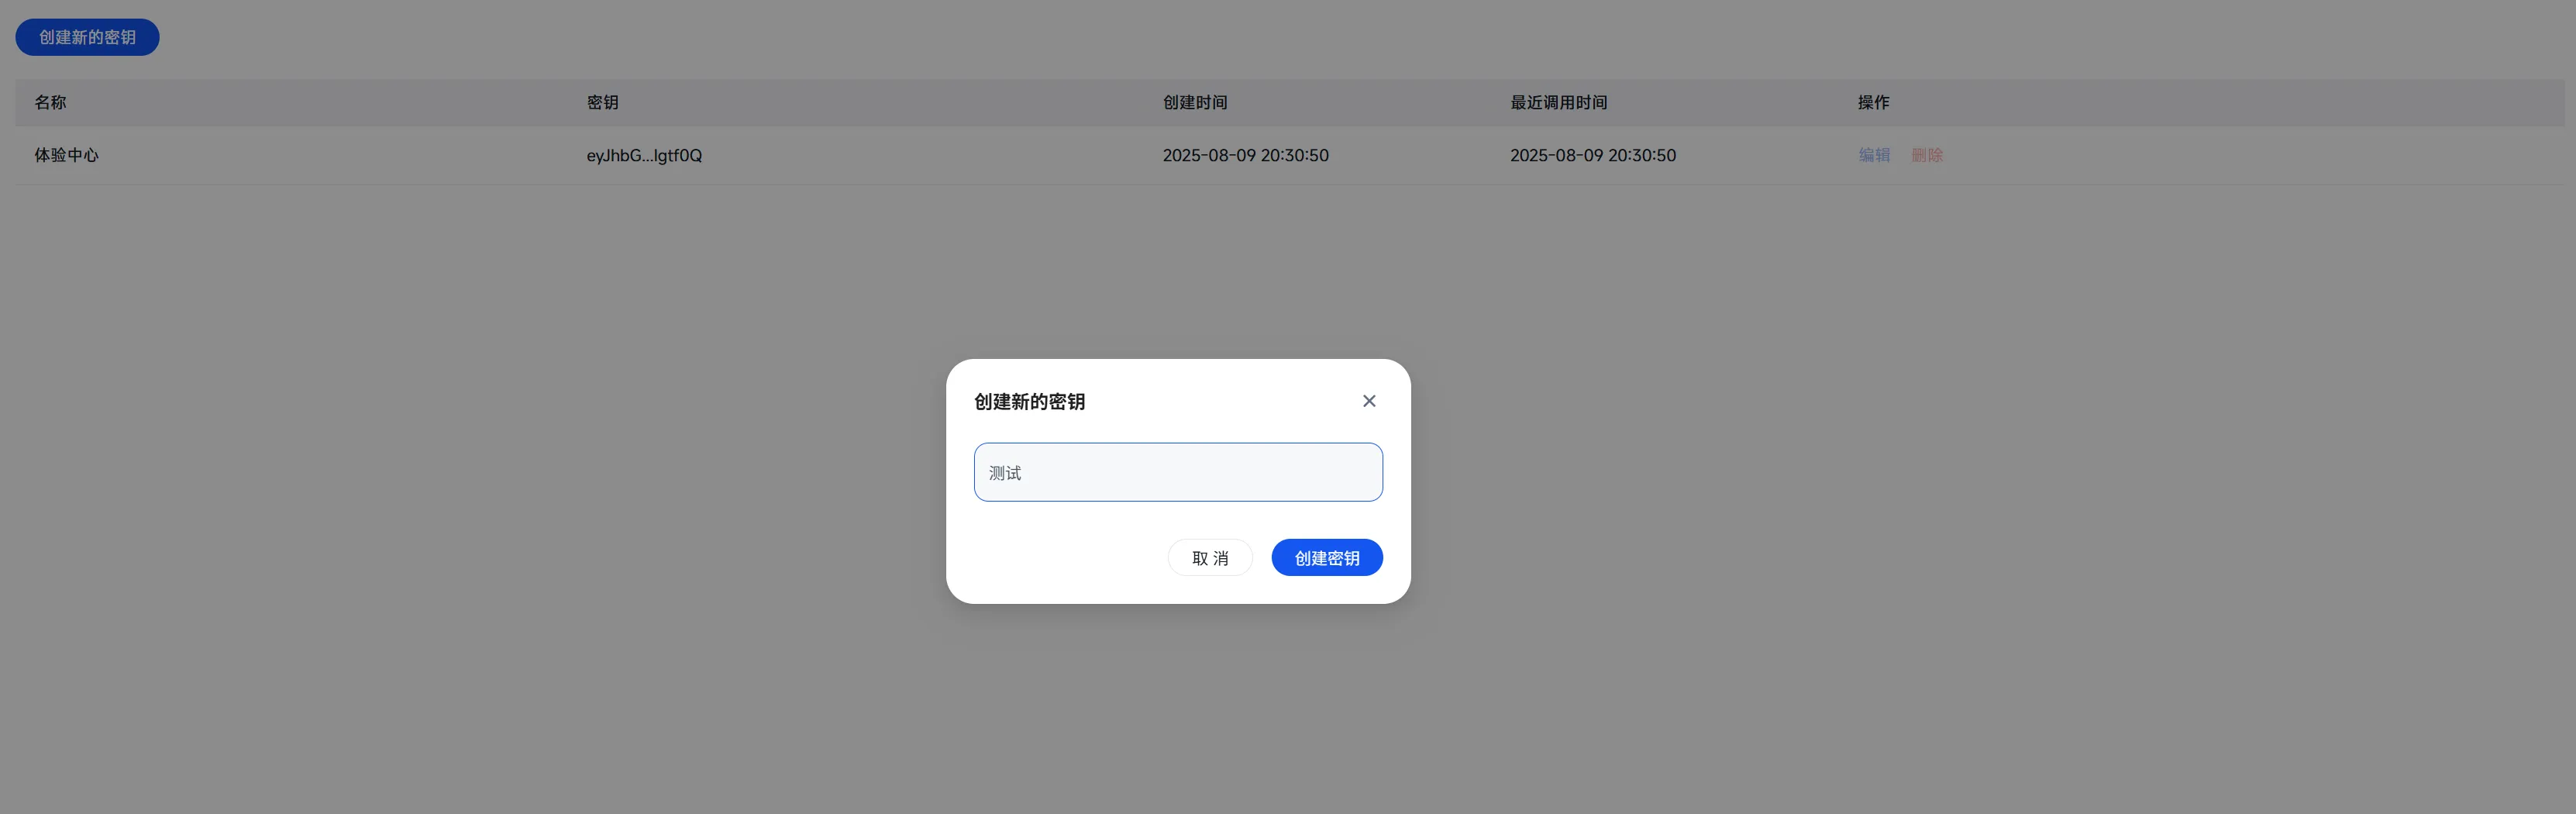Select the 体验中心 key name cell
The width and height of the screenshot is (2576, 814).
66,155
